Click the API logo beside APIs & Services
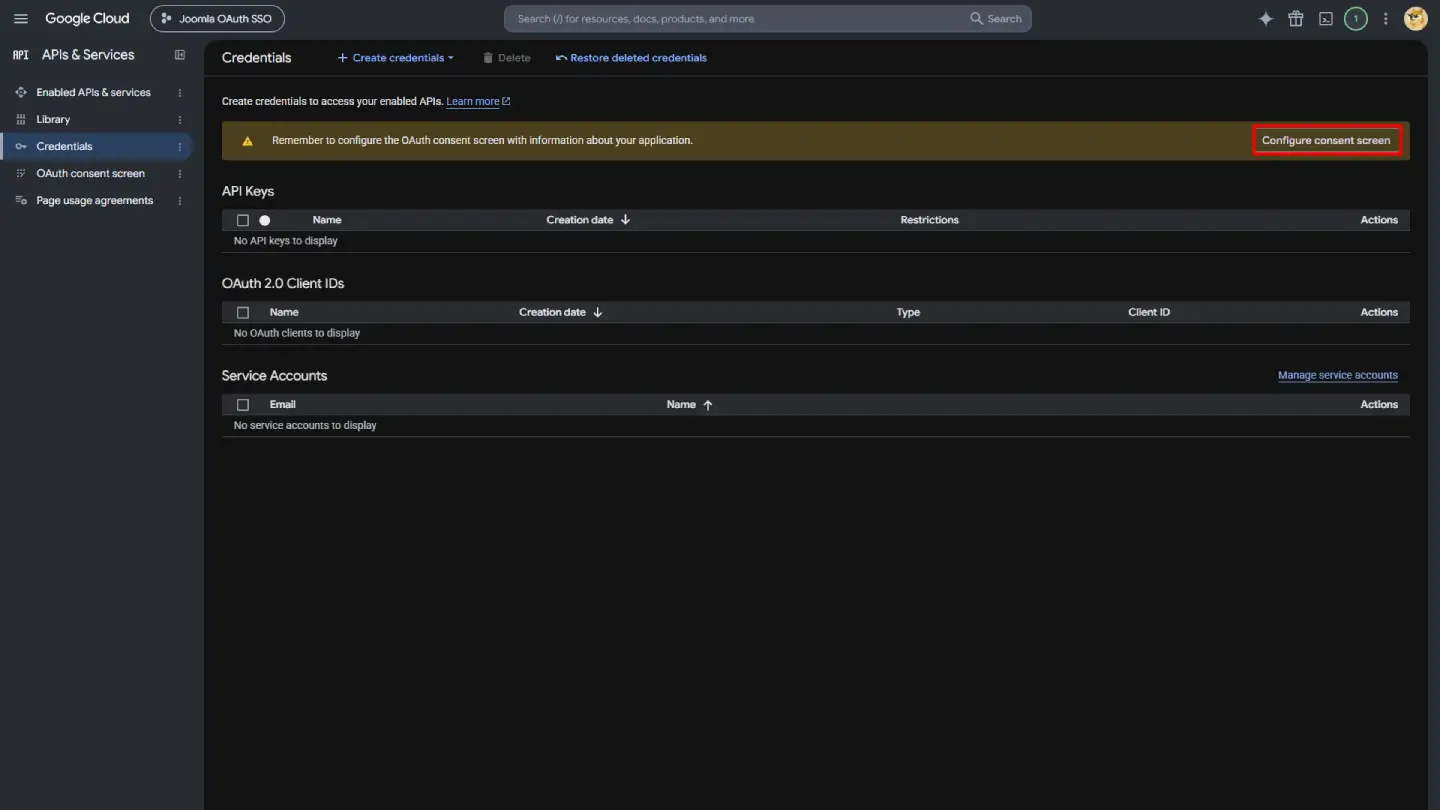The width and height of the screenshot is (1440, 810). [21, 55]
